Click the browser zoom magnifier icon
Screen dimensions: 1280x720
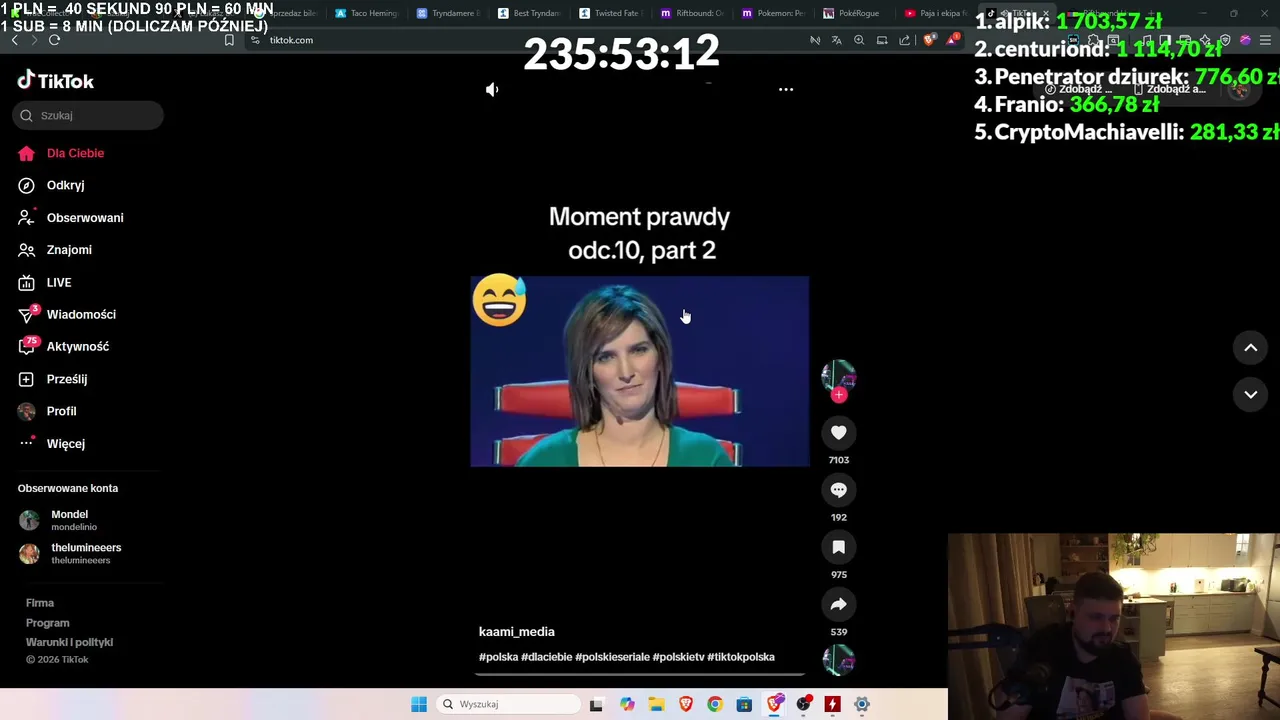click(859, 40)
